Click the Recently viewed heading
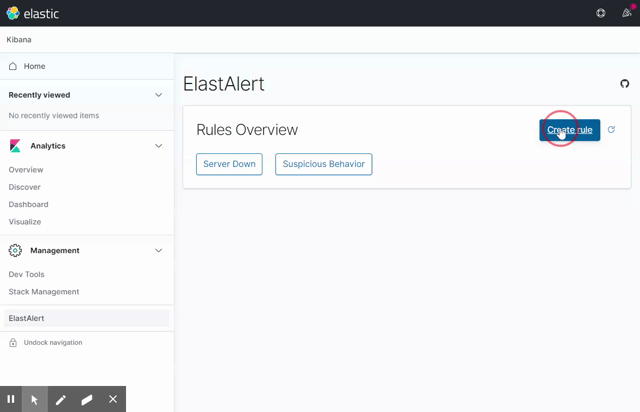640x412 pixels. [x=39, y=95]
